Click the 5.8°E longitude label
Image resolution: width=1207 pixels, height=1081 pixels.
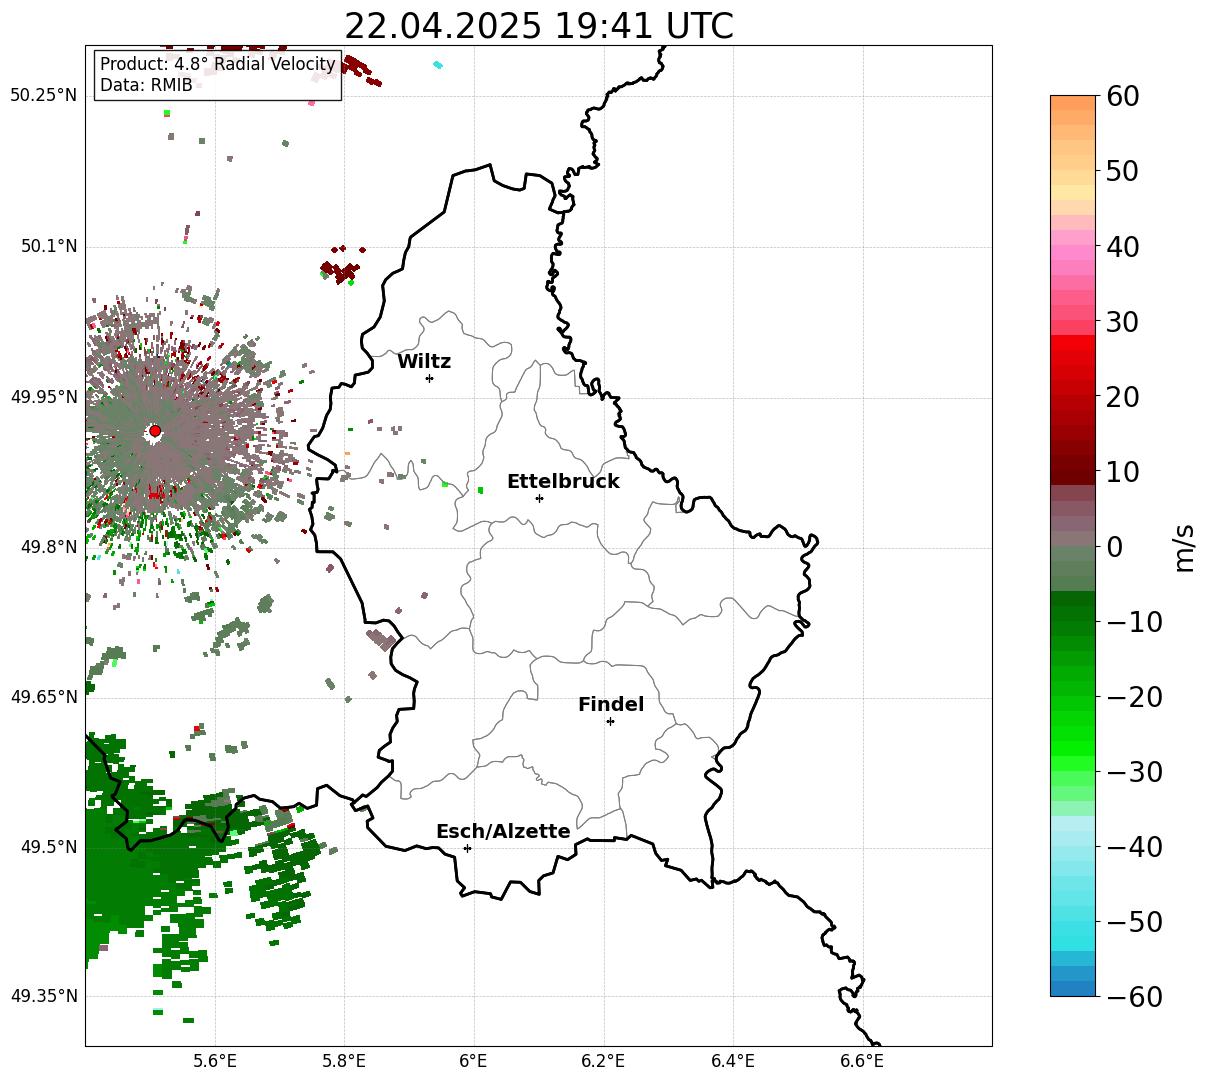pos(344,1061)
